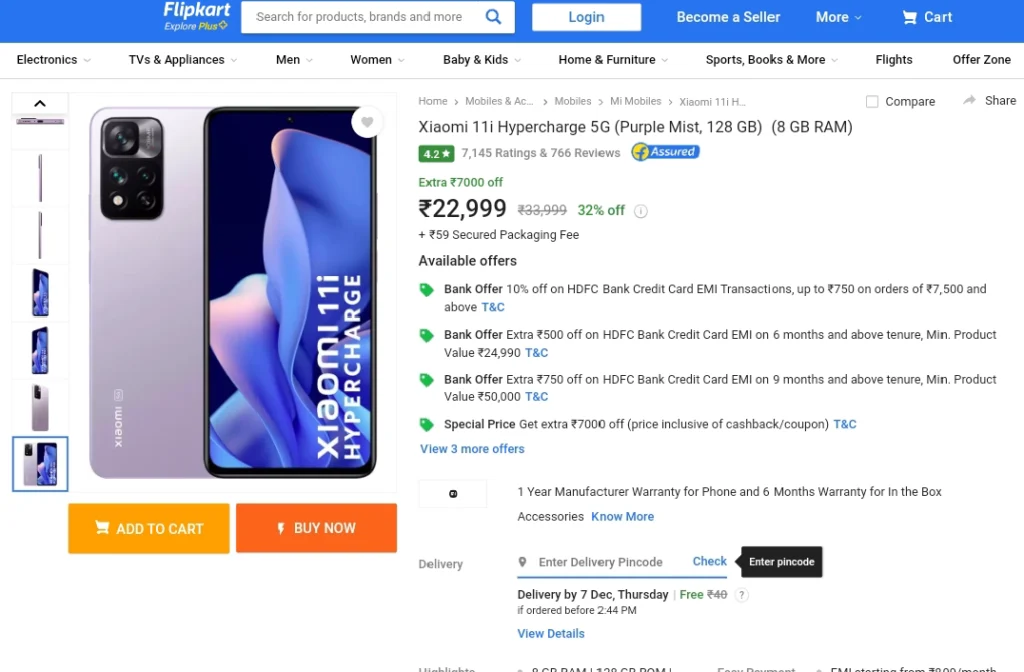Viewport: 1024px width, 672px height.
Task: Expand the Electronics category dropdown
Action: (54, 60)
